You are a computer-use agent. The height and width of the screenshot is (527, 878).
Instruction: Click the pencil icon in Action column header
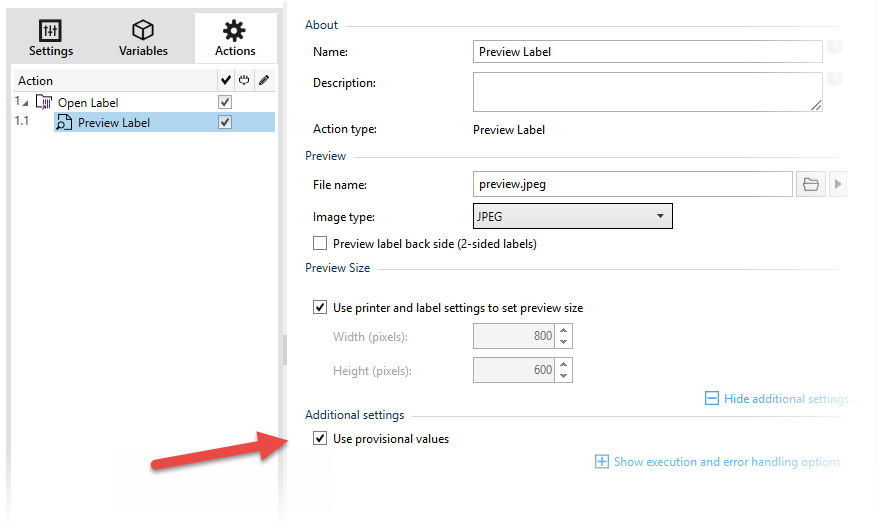click(264, 80)
